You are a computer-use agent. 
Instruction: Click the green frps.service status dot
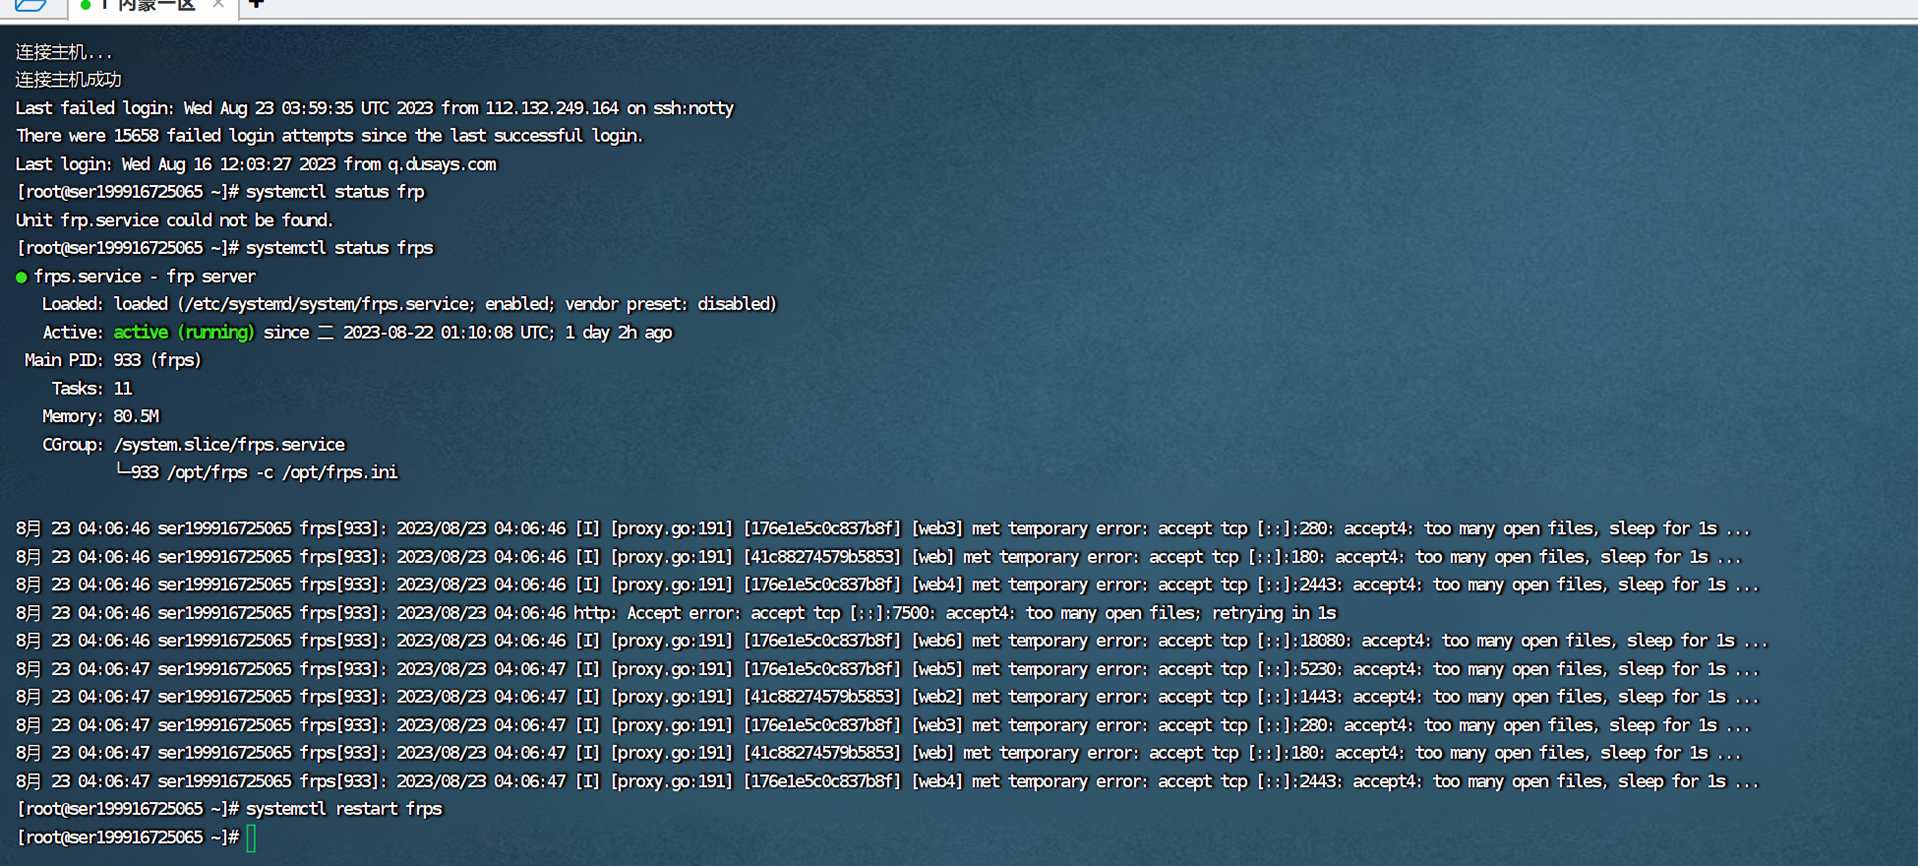click(x=21, y=277)
